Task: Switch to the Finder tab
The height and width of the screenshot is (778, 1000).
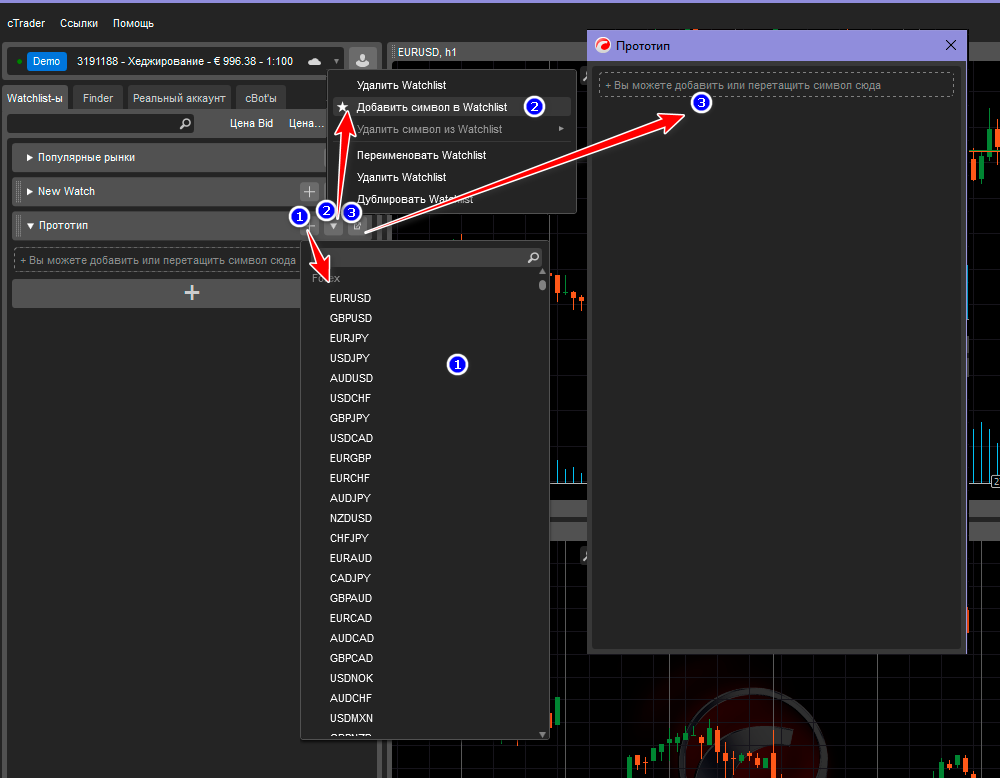Action: coord(98,97)
